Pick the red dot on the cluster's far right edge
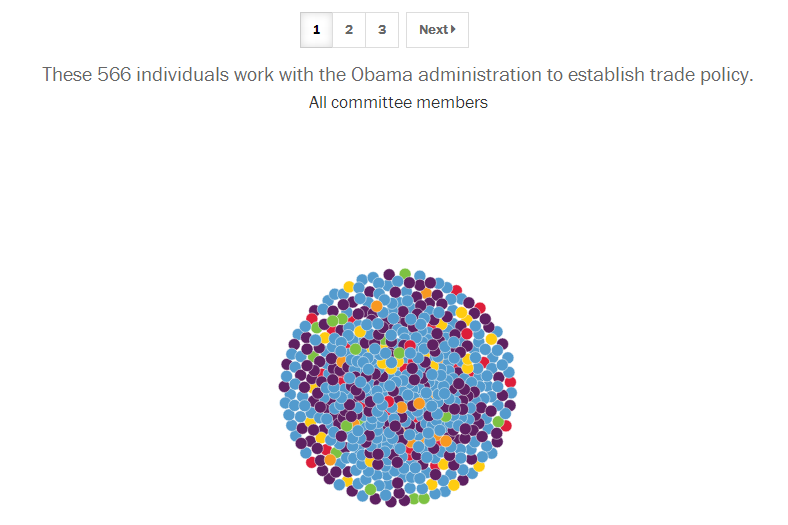 (511, 382)
